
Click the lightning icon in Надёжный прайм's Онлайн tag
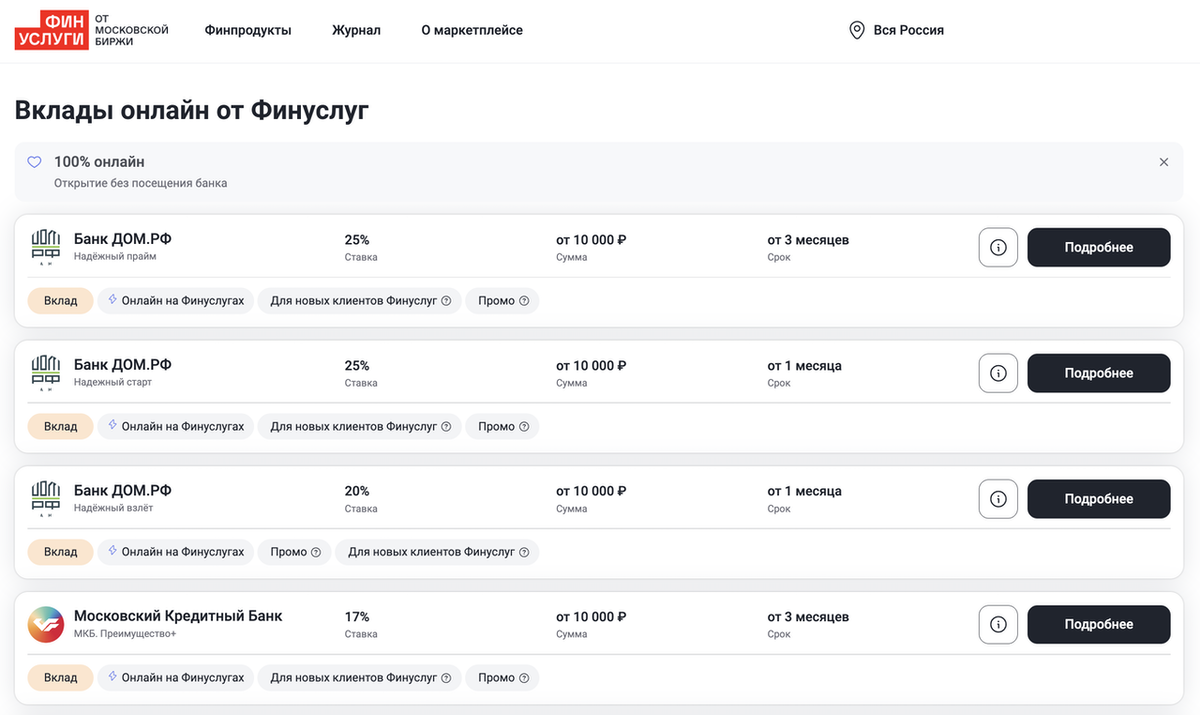tap(112, 300)
